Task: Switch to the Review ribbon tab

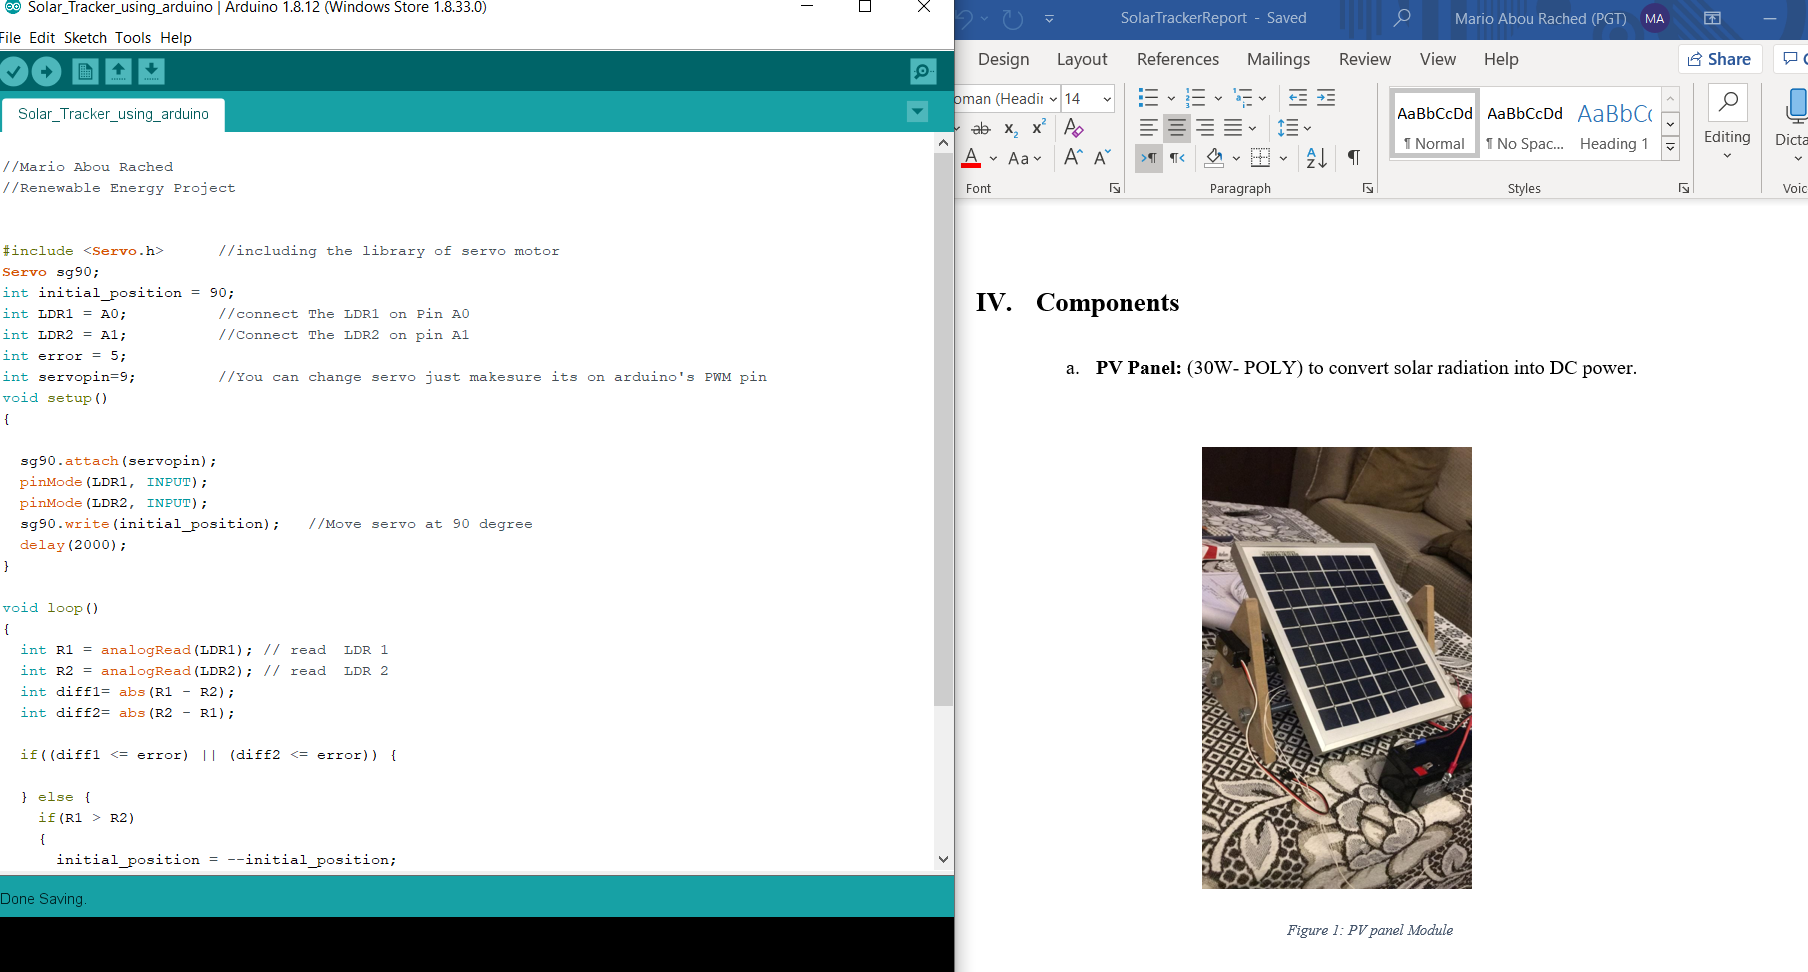Action: (1364, 59)
